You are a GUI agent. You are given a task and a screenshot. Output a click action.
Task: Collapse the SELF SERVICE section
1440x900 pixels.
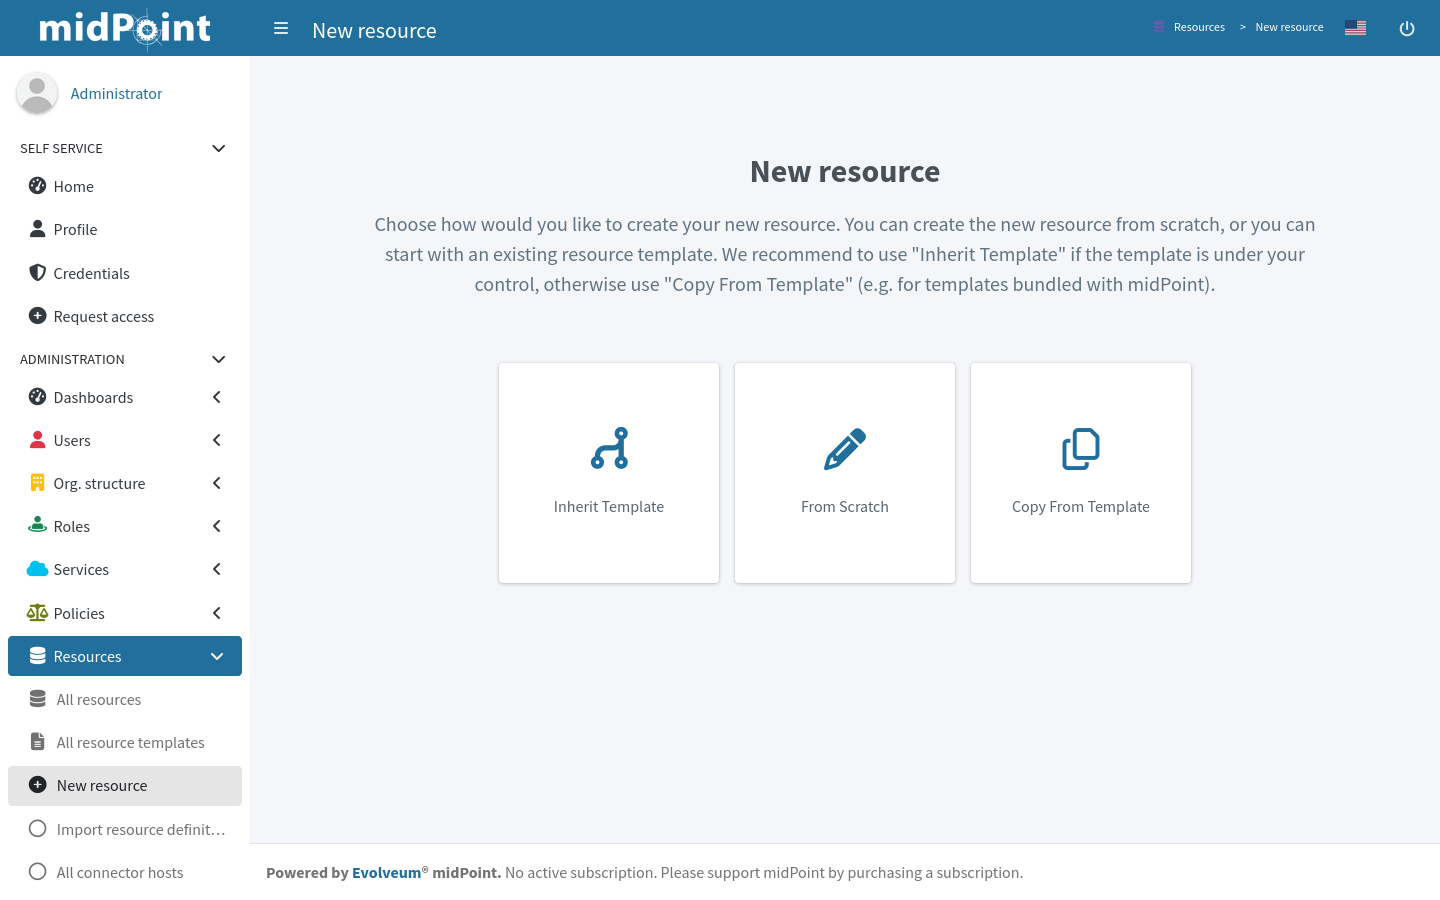coord(218,148)
